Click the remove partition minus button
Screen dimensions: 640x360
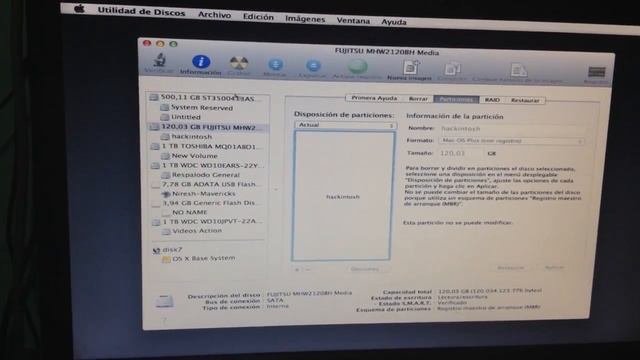(x=308, y=269)
